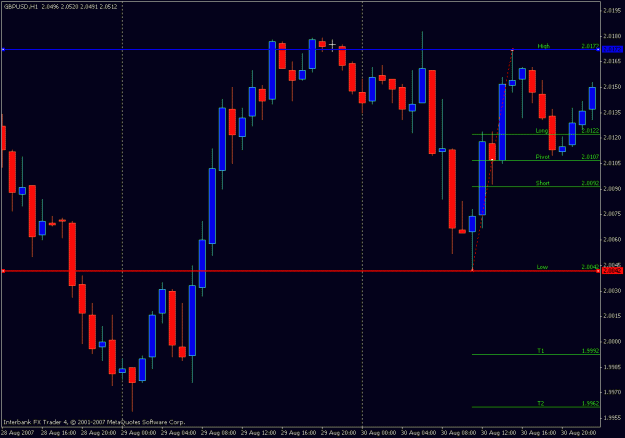Screen dimensions: 625x438
Task: Click the '30 Aug 20:00' time axis label
Action: [578, 432]
